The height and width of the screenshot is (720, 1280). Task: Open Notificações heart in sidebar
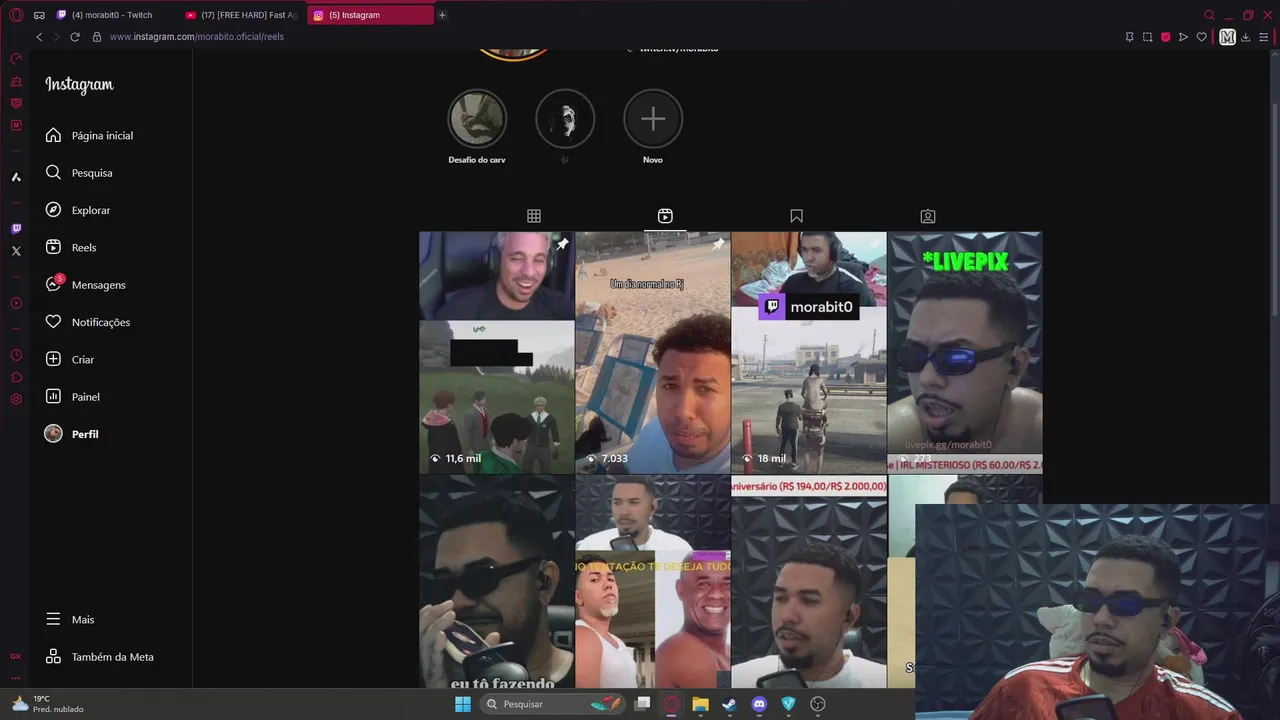click(88, 322)
